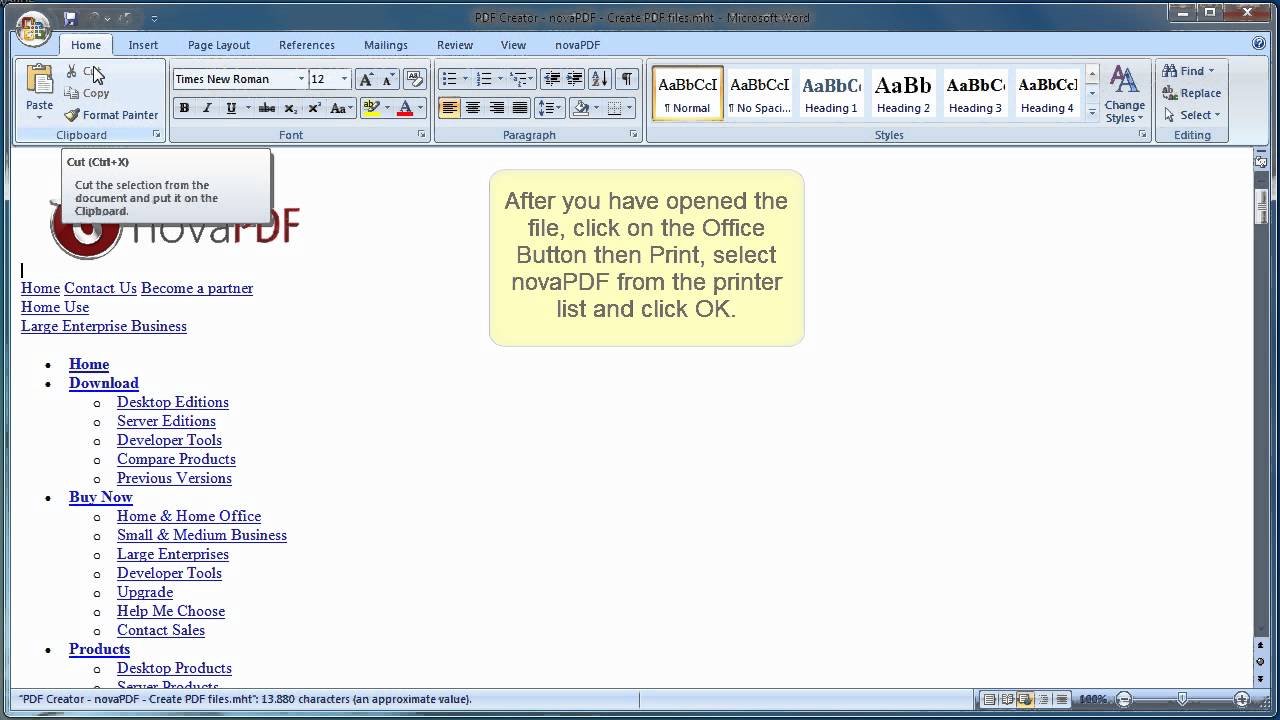Toggle Align Text Right

pyautogui.click(x=497, y=108)
